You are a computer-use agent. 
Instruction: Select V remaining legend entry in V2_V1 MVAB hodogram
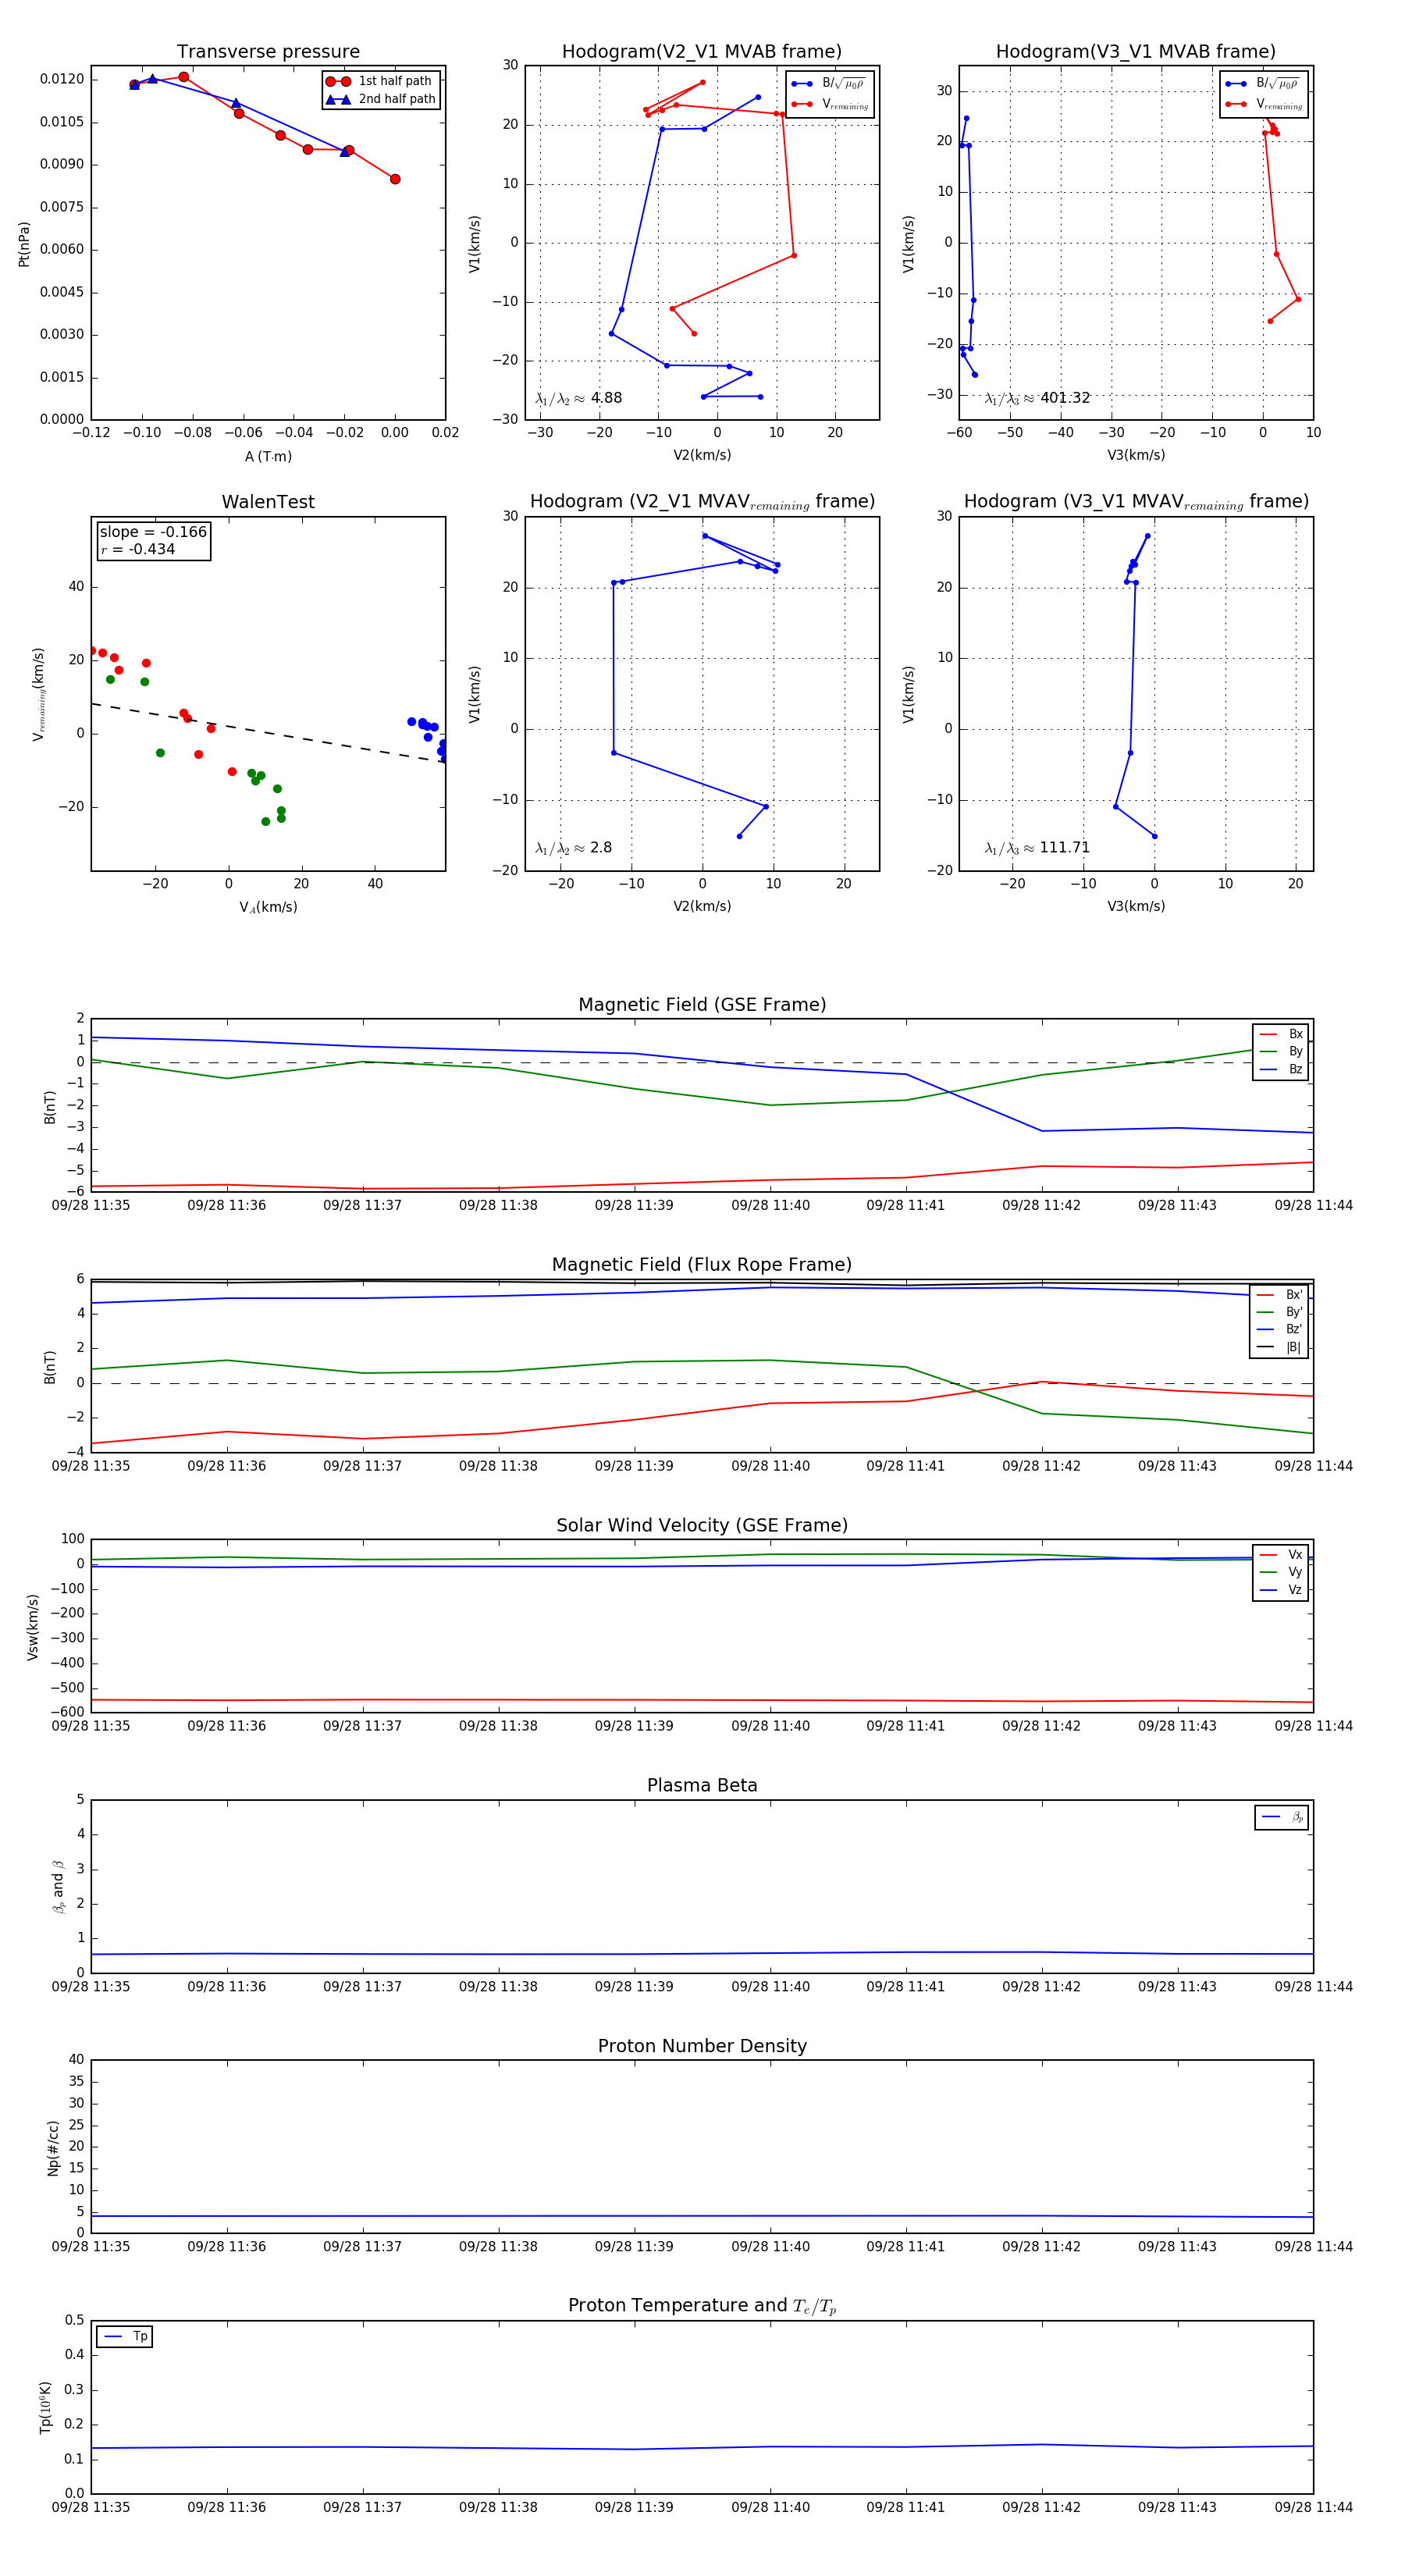829,104
